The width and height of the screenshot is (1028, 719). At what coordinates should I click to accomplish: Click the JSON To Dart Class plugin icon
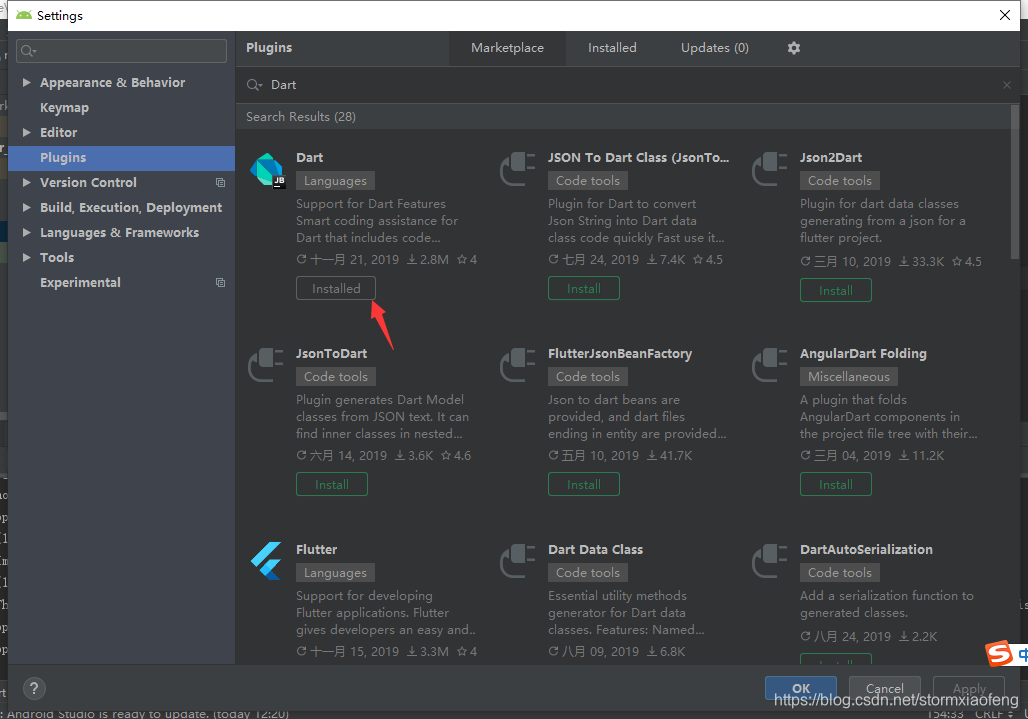pyautogui.click(x=518, y=169)
